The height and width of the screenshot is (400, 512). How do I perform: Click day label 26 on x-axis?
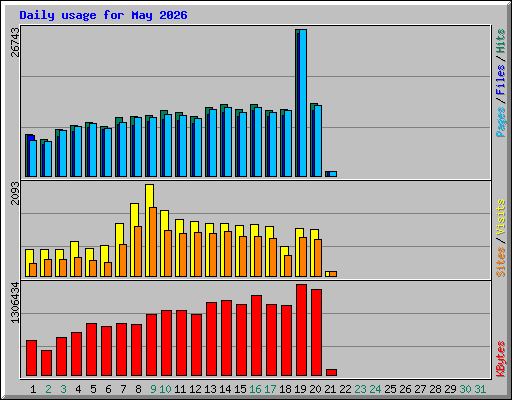[x=405, y=389]
